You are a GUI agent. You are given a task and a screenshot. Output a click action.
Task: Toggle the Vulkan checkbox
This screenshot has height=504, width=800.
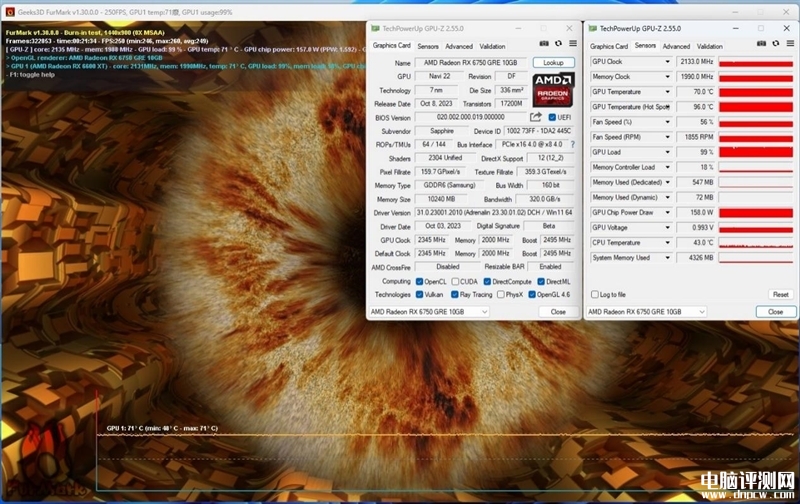419,294
